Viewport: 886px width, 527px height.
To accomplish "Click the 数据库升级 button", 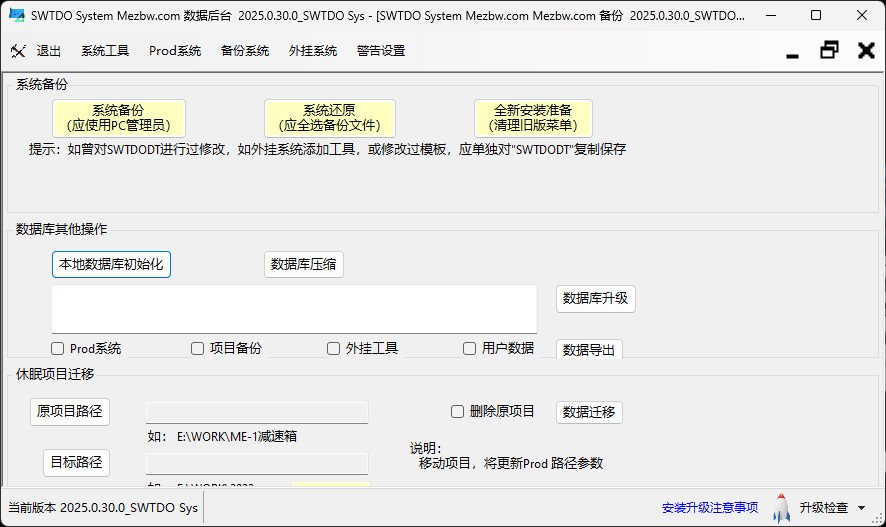I will coord(595,298).
